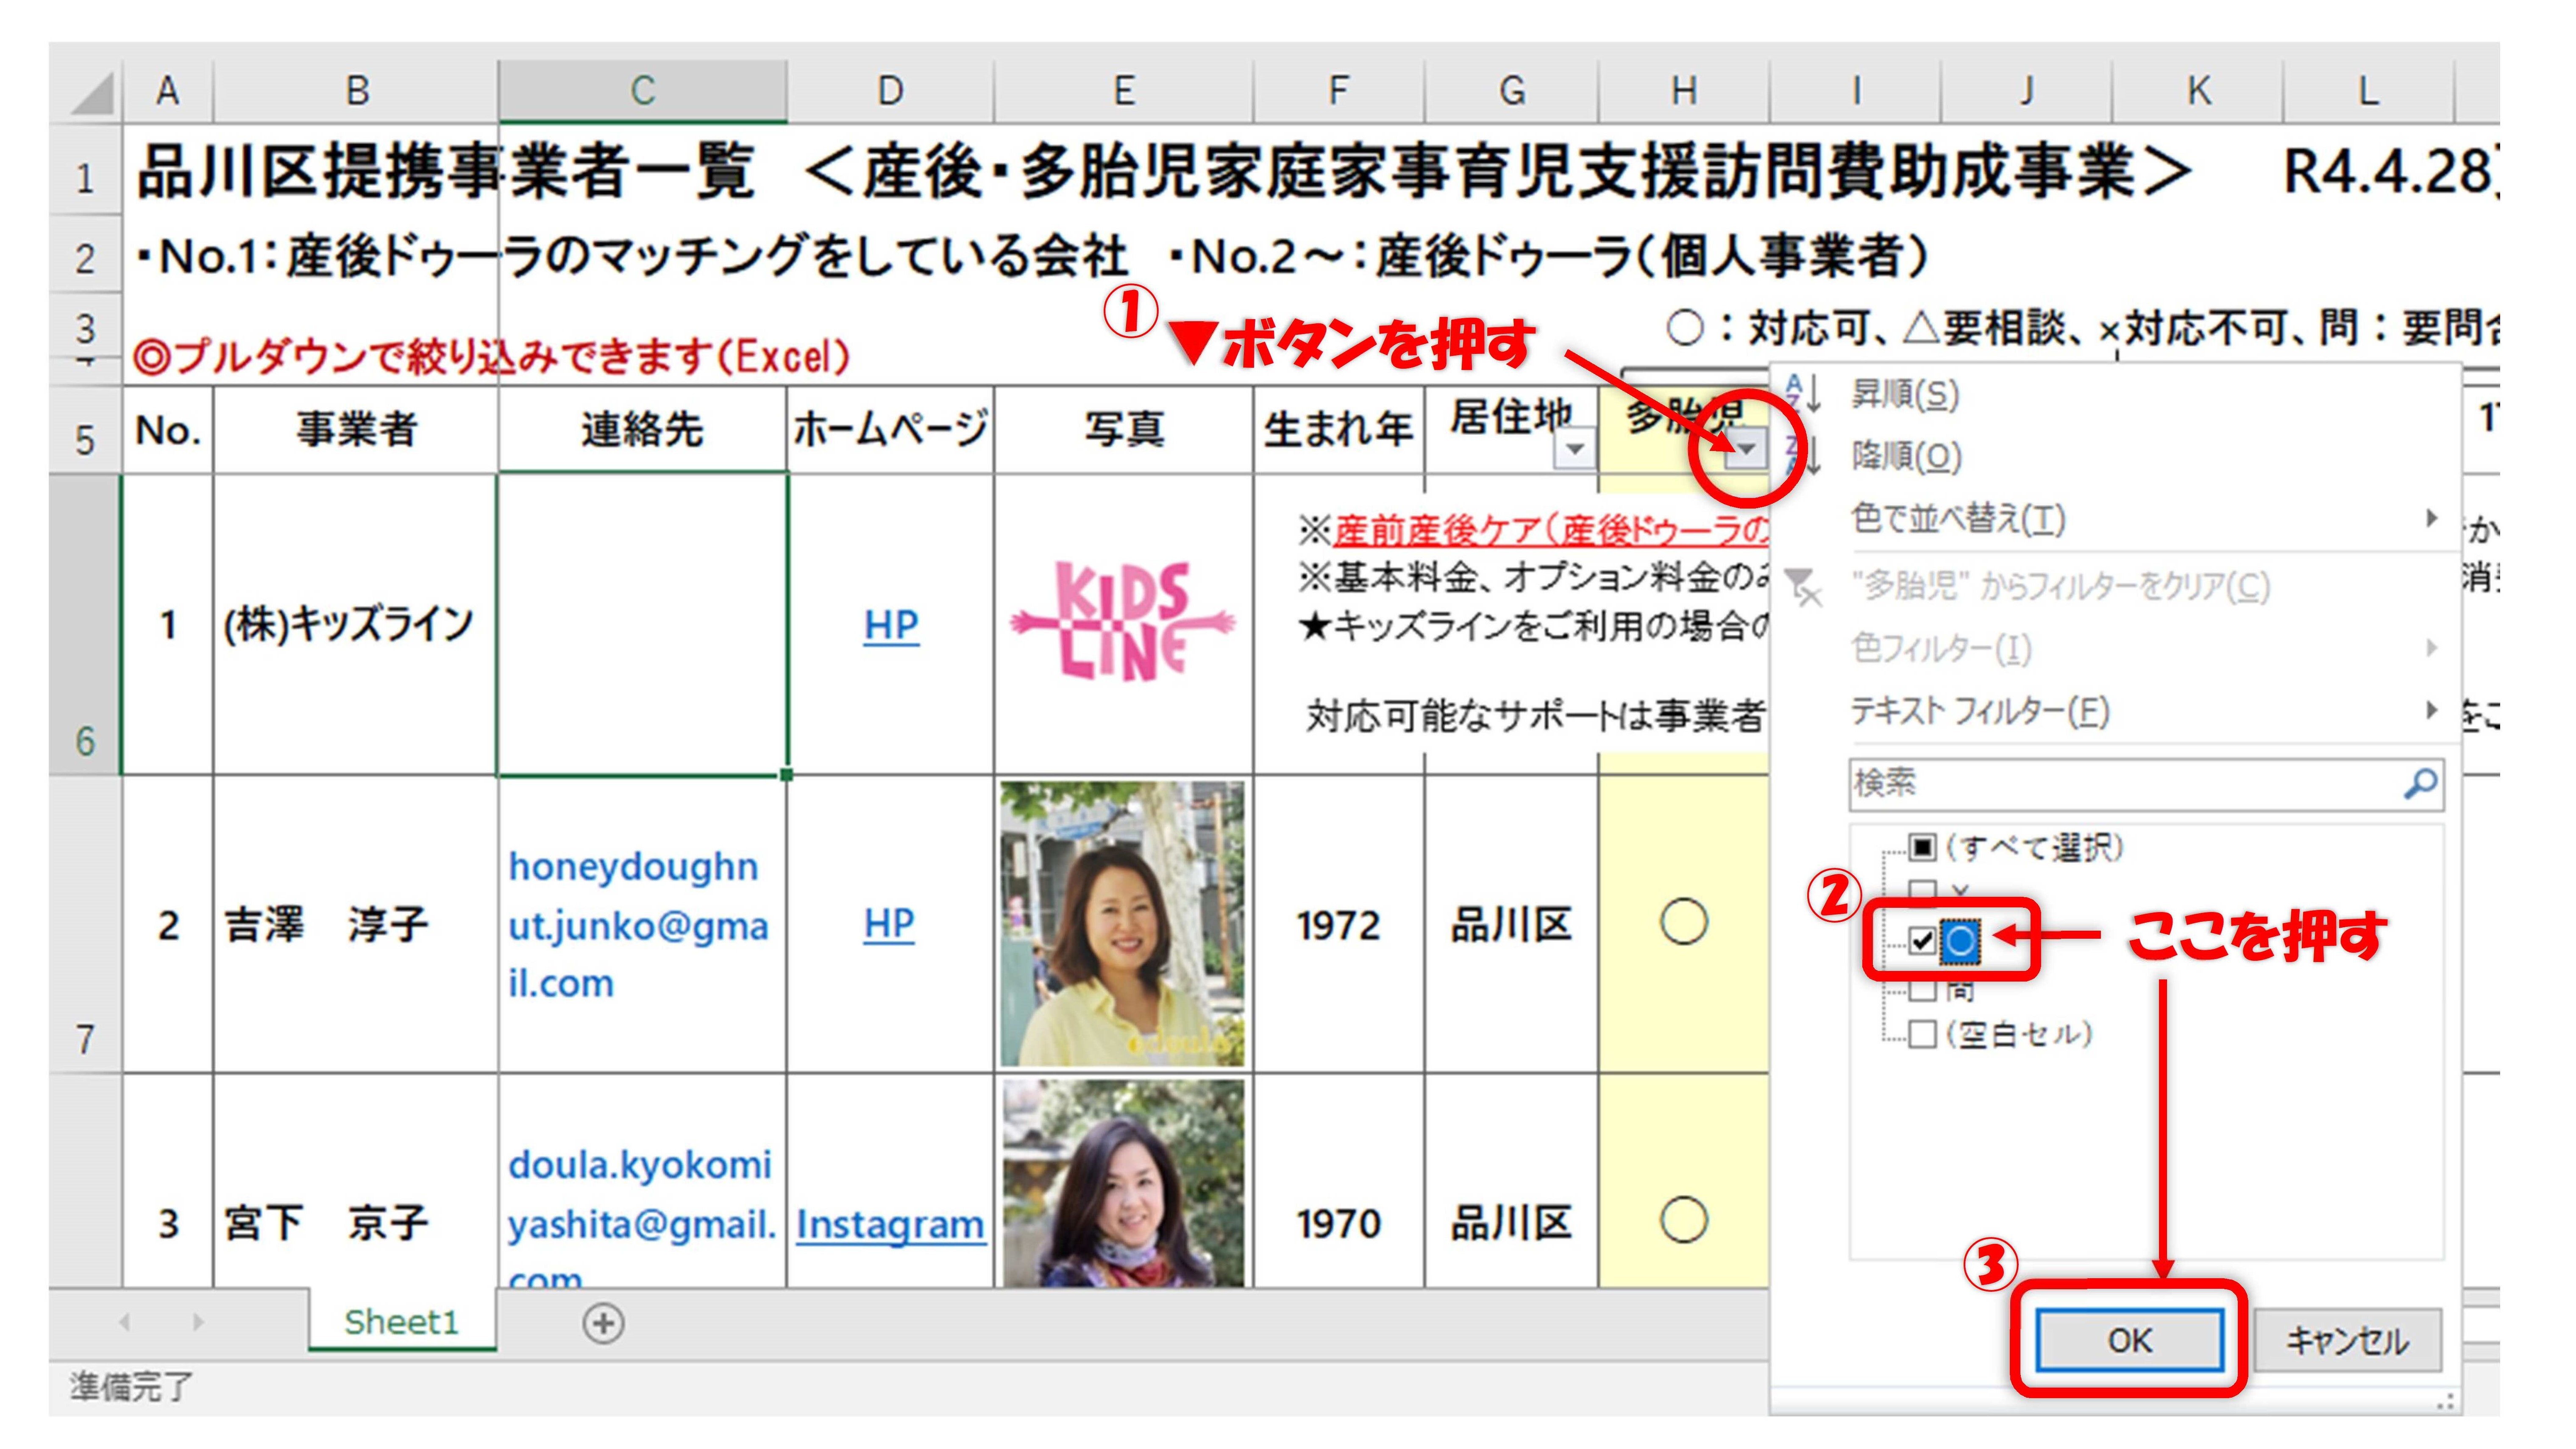Click the previous sheet scroll arrow

coord(125,1322)
